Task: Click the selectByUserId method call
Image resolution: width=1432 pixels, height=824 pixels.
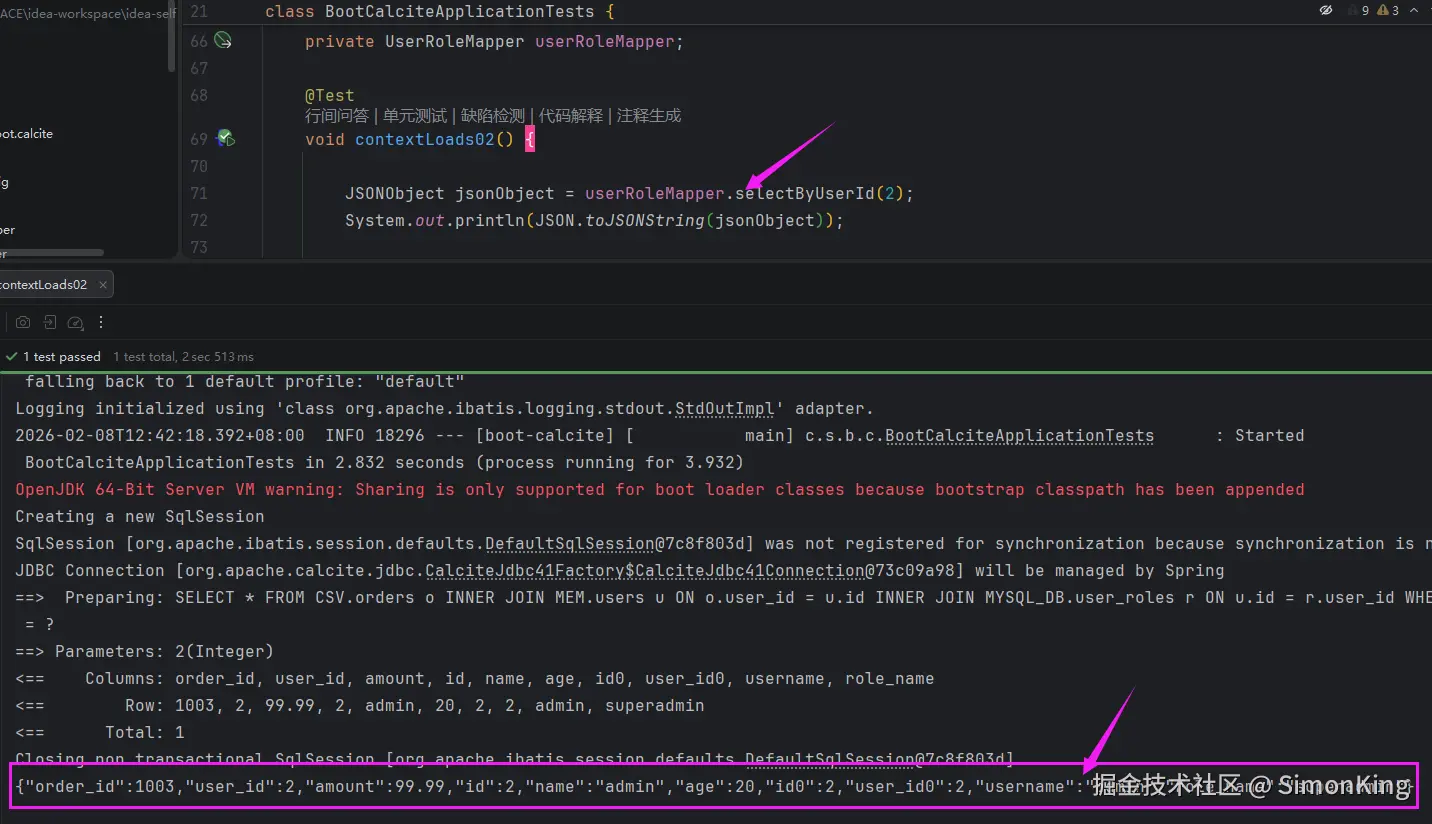Action: click(805, 193)
